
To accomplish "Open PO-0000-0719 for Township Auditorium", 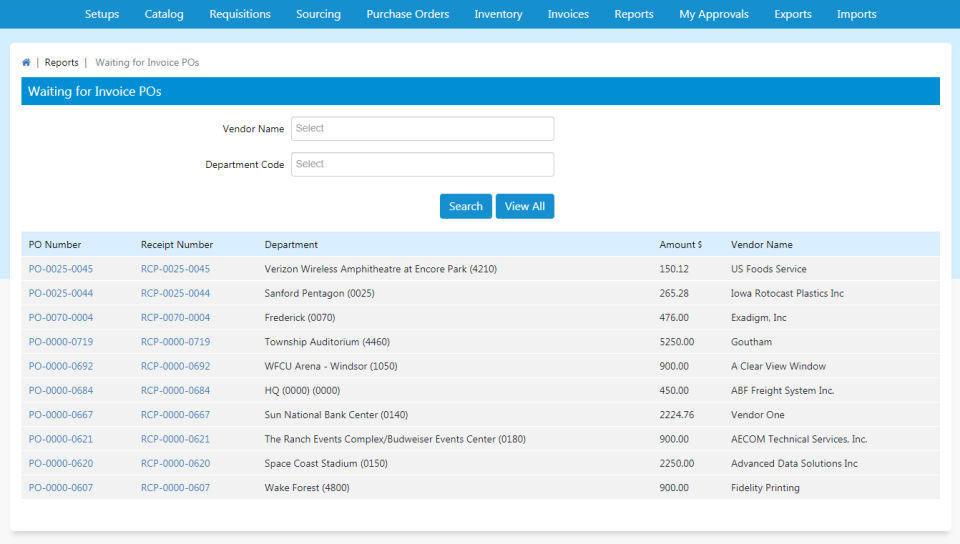I will (61, 342).
